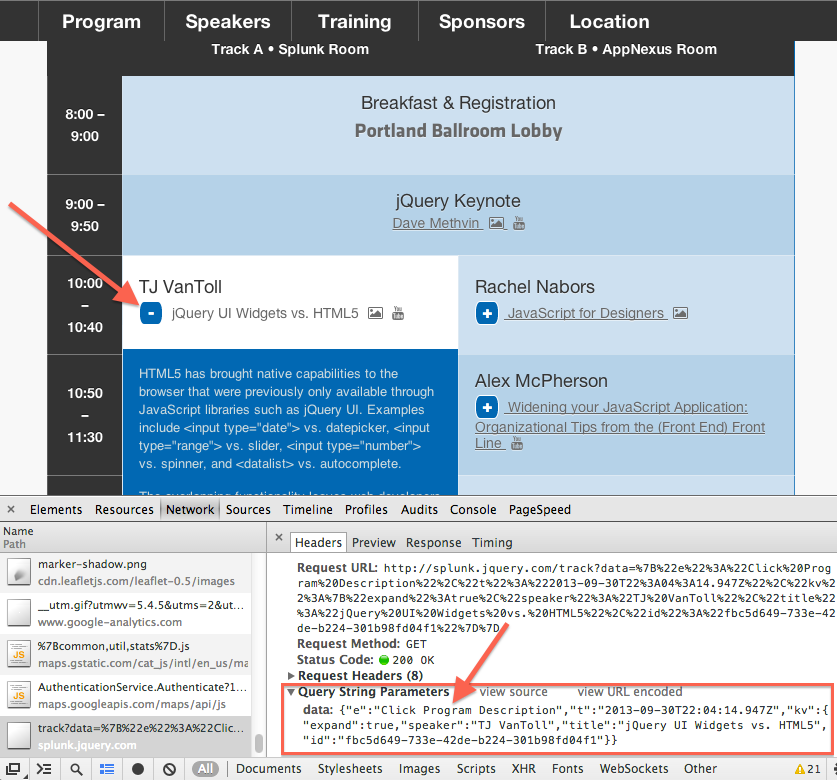Select marker-shadow.png request row
The width and height of the screenshot is (837, 780).
coord(125,572)
